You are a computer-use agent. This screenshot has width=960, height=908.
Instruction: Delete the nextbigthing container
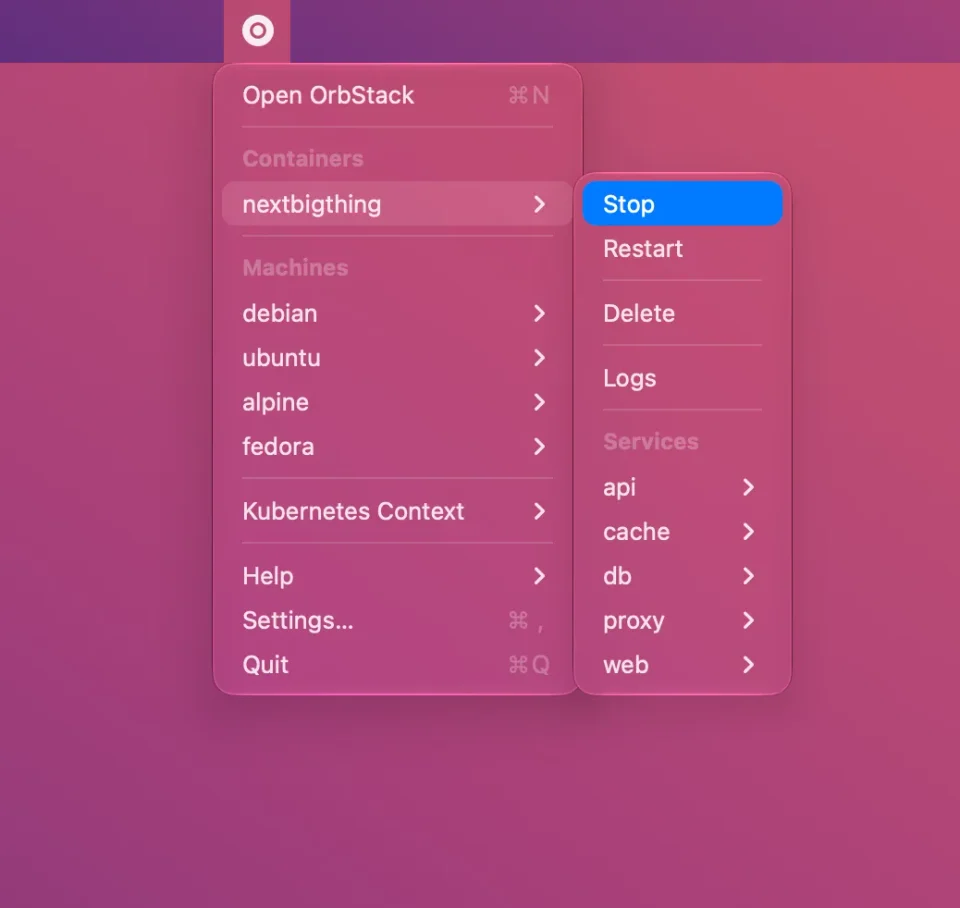pos(682,313)
